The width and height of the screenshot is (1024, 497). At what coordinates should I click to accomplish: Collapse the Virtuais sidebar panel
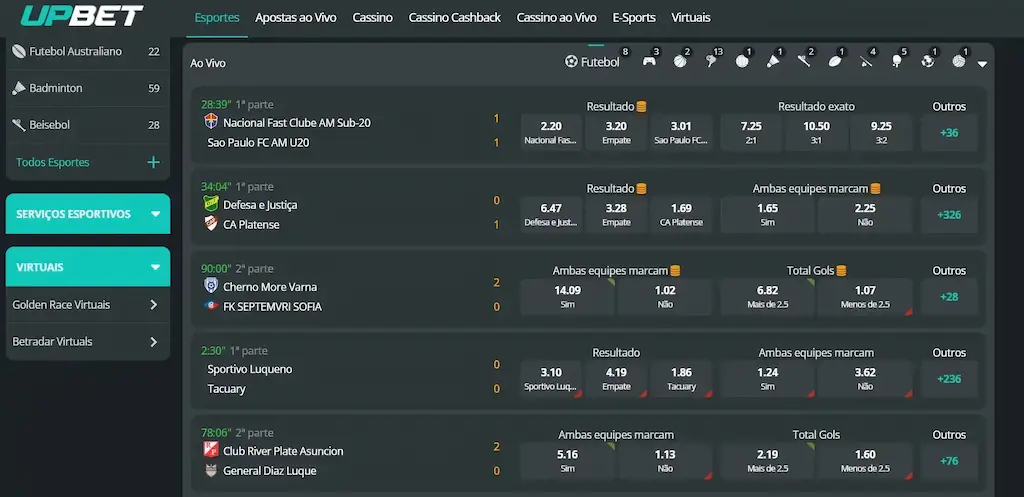pos(155,267)
